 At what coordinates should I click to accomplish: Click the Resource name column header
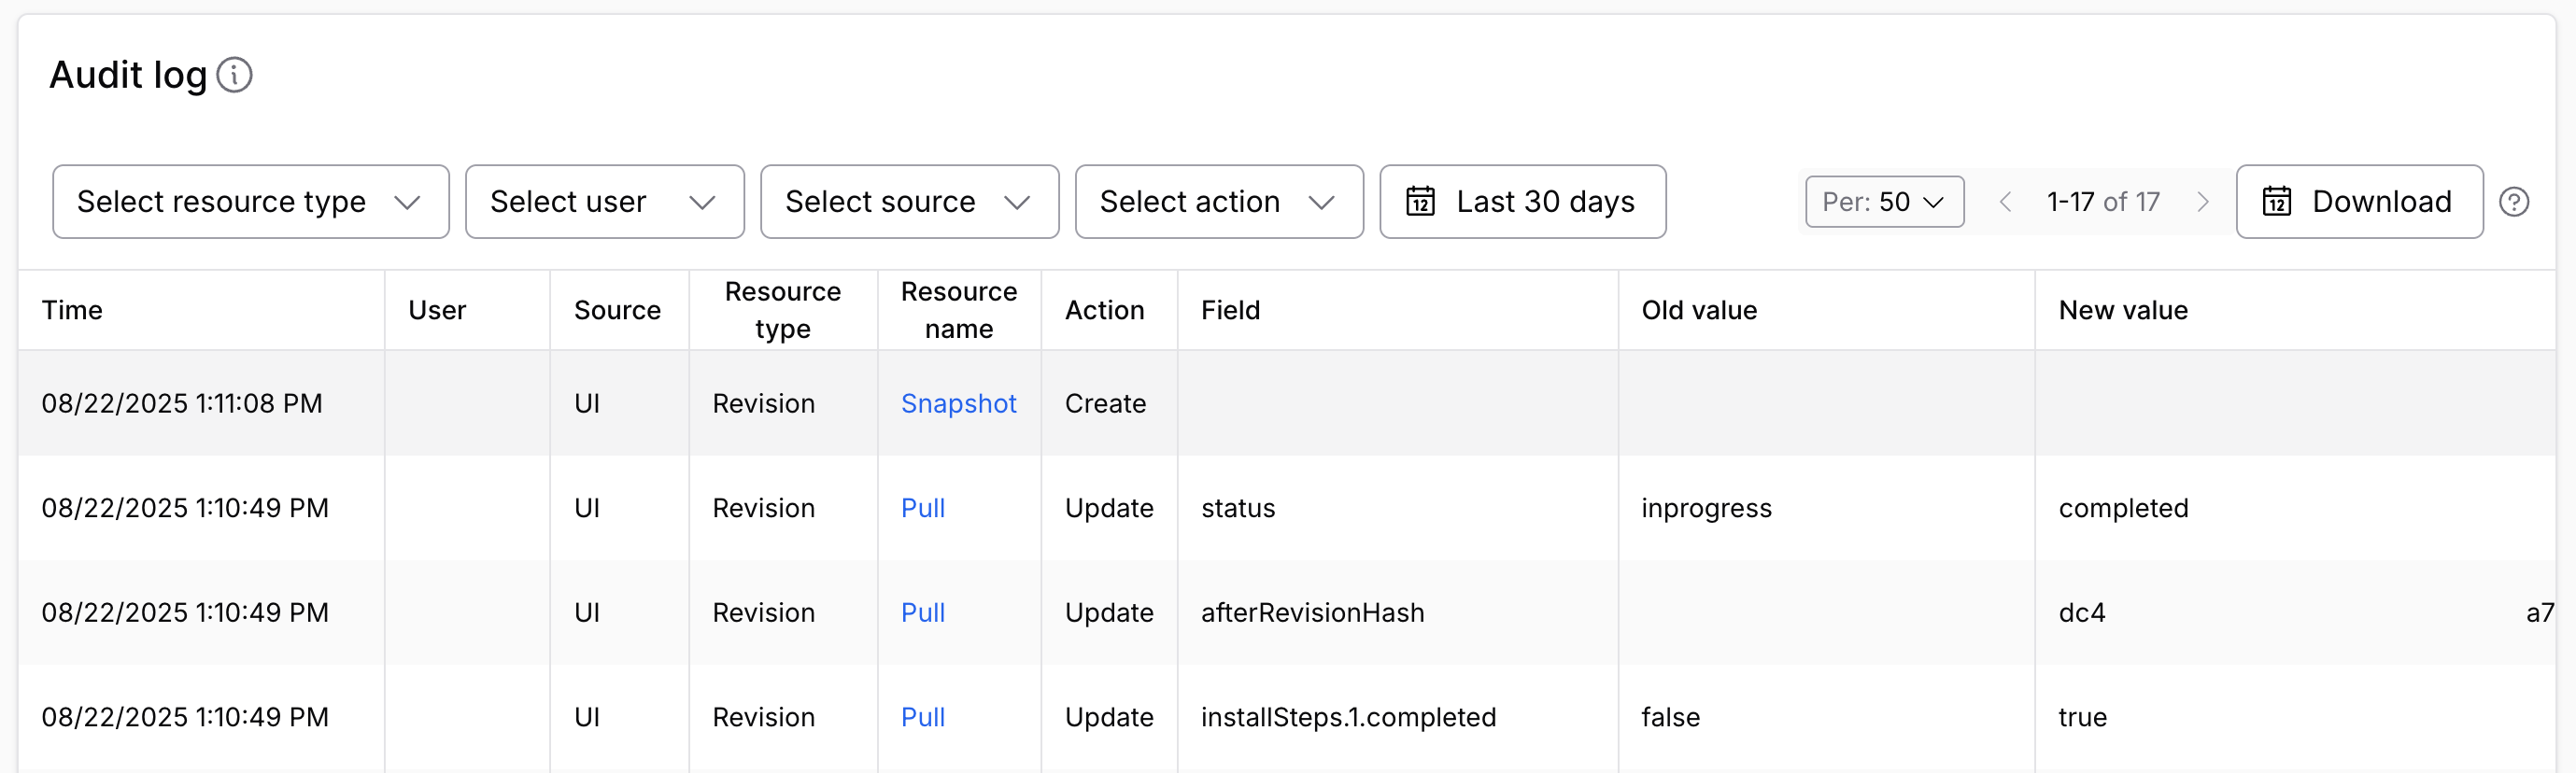tap(958, 311)
